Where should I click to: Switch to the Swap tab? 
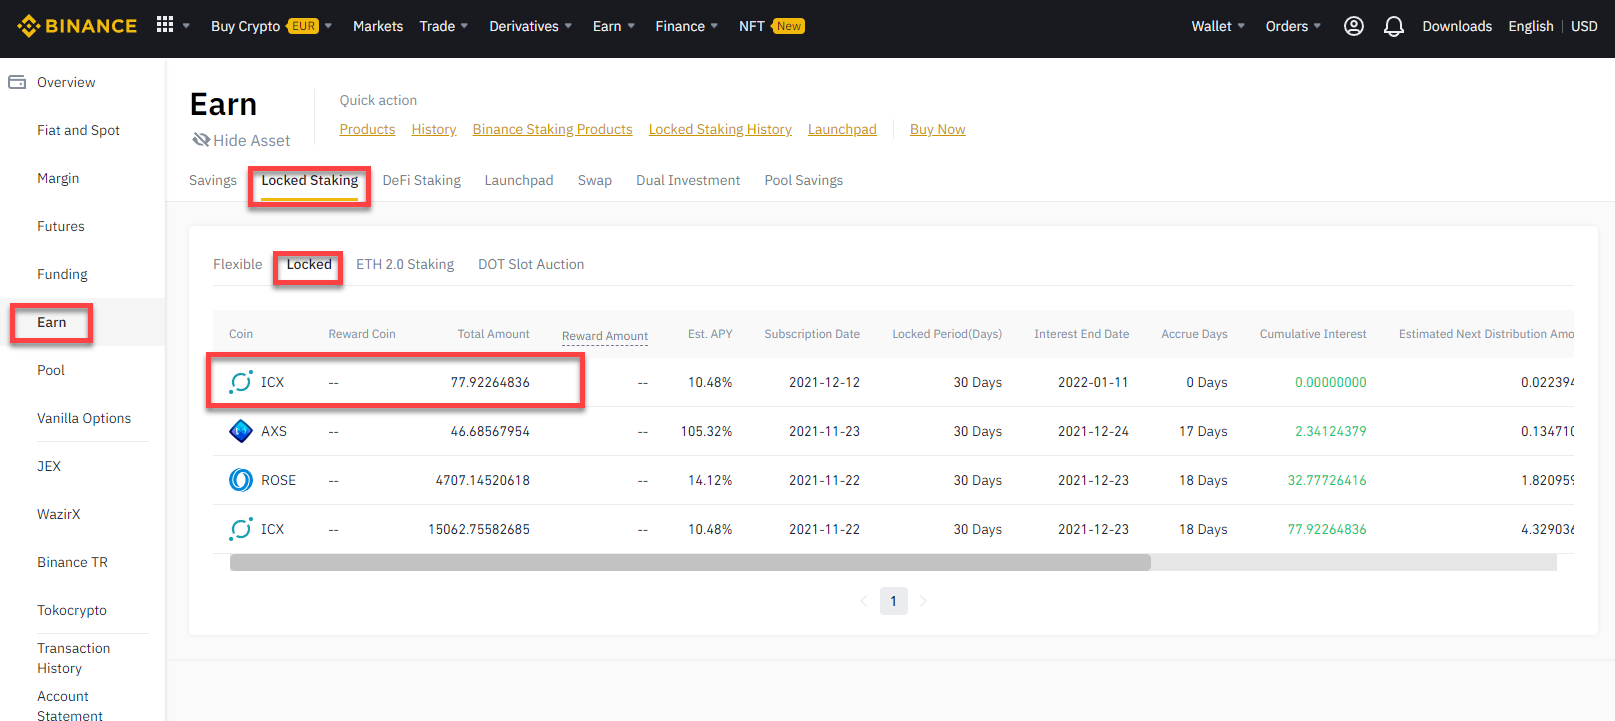tap(595, 180)
